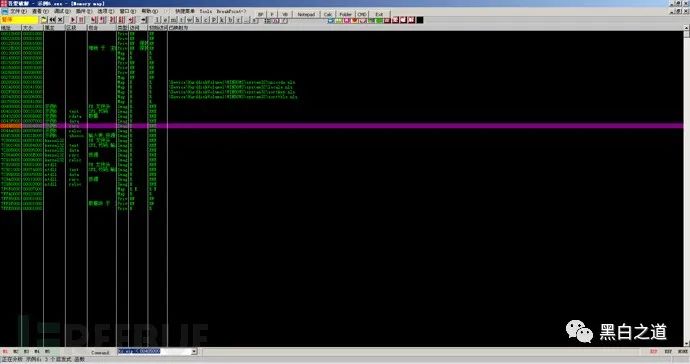Click the Run program play icon
690x364 pixels.
73,20
